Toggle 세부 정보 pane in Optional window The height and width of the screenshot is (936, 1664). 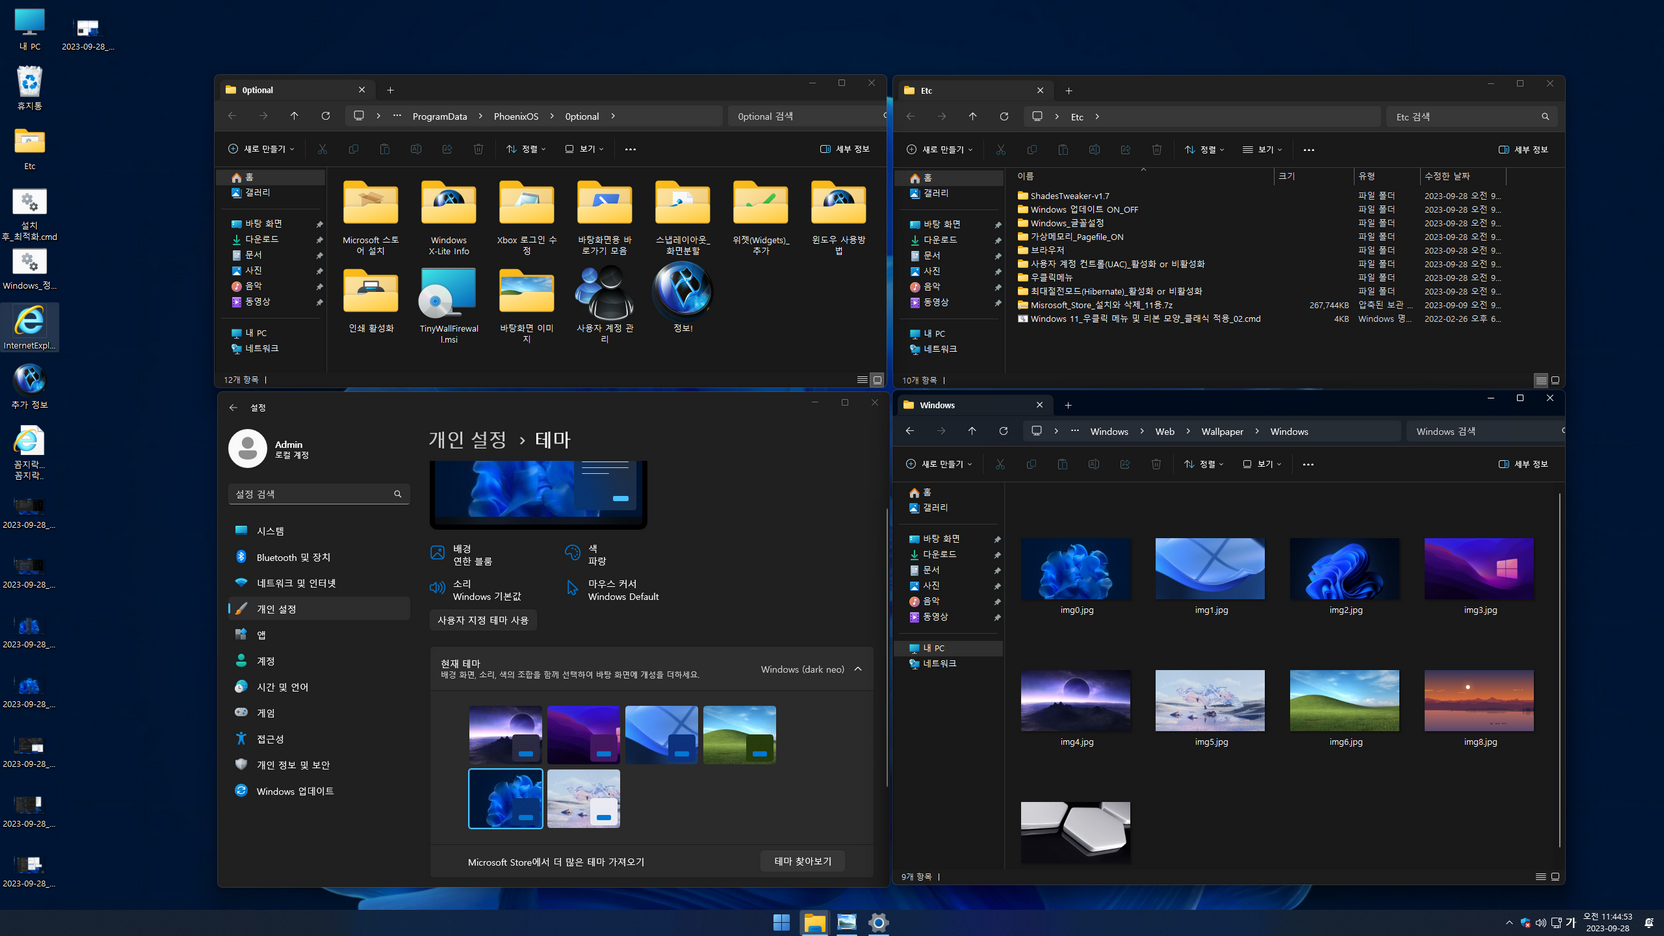click(x=845, y=149)
